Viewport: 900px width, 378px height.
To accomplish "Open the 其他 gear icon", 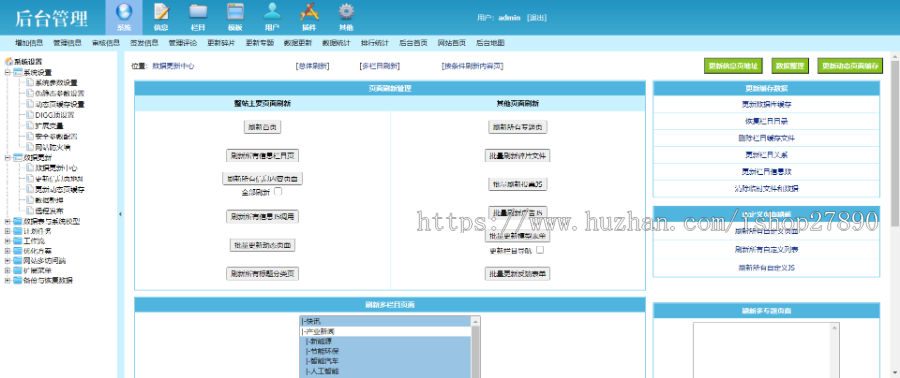I will pyautogui.click(x=346, y=12).
